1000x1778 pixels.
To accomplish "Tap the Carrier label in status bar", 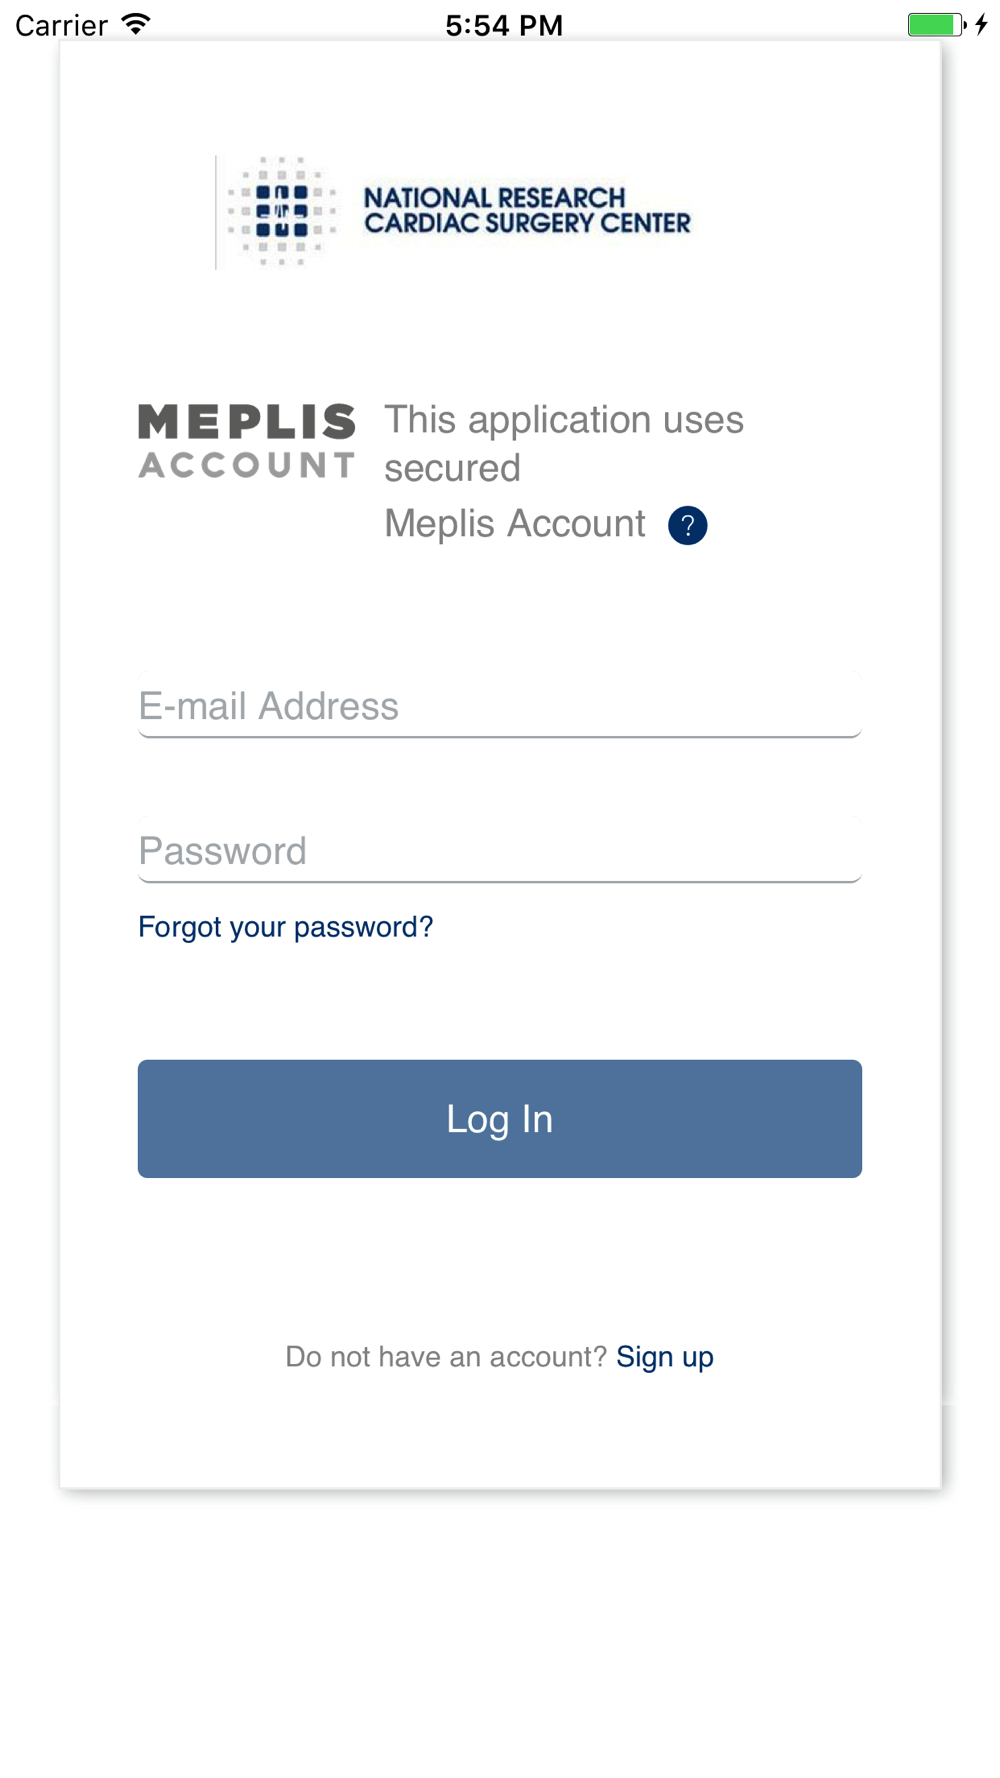I will coord(61,24).
